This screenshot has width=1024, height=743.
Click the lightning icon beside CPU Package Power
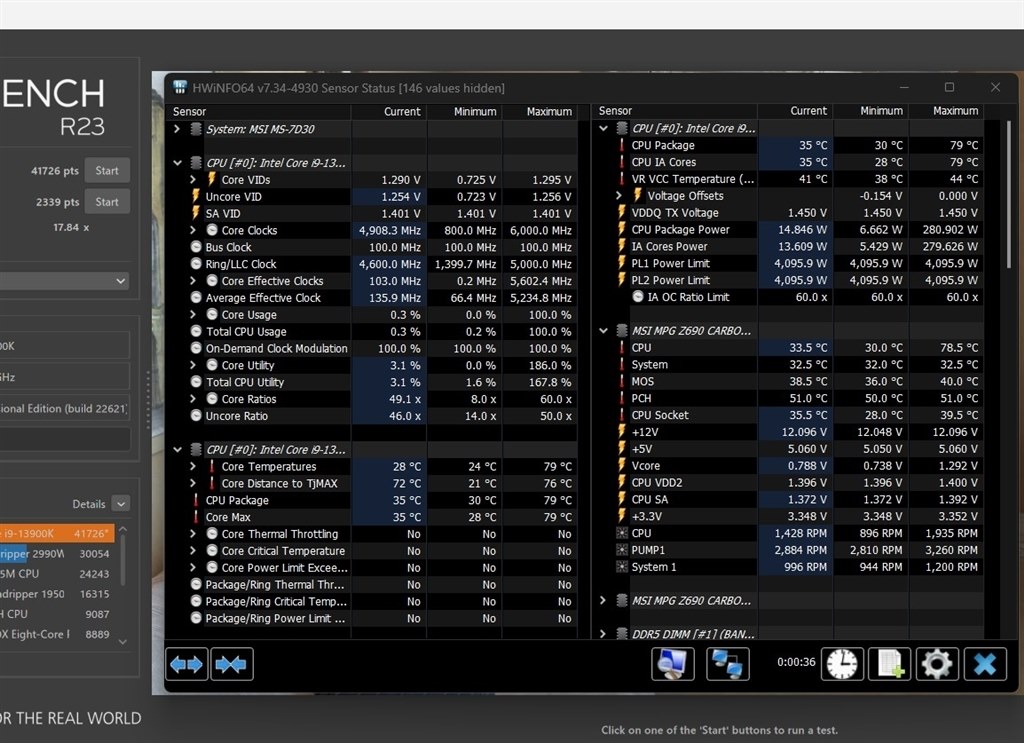pyautogui.click(x=622, y=229)
